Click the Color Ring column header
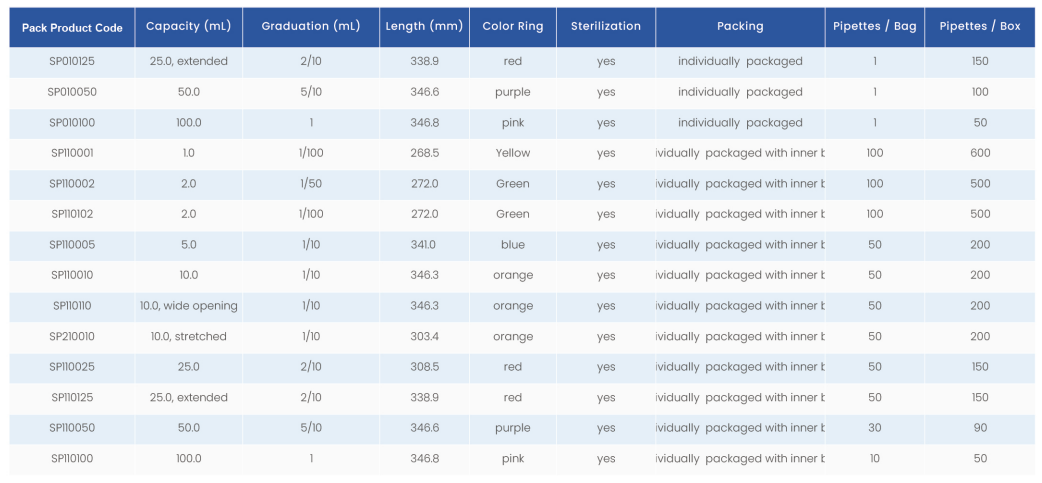This screenshot has height=483, width=1042. (512, 26)
